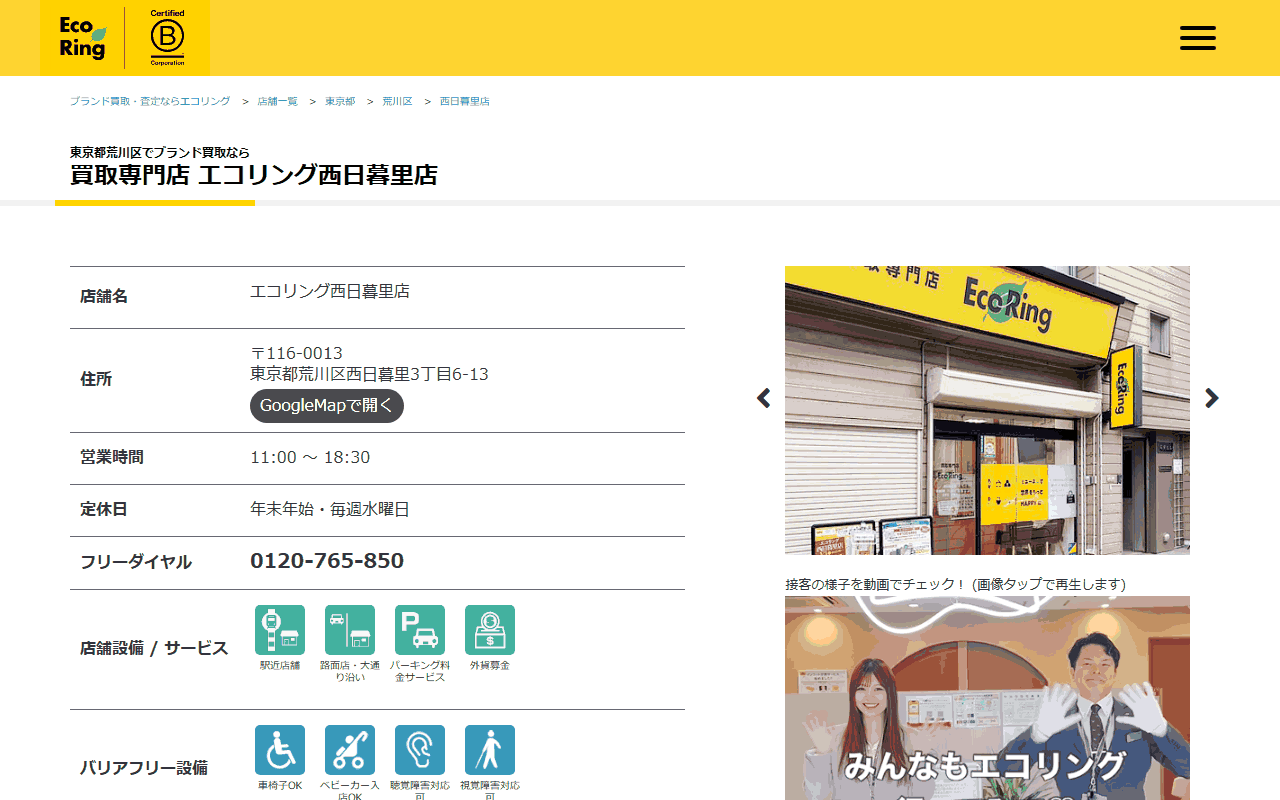Play the みんなもエコリング staff video
1280x800 pixels.
(987, 698)
